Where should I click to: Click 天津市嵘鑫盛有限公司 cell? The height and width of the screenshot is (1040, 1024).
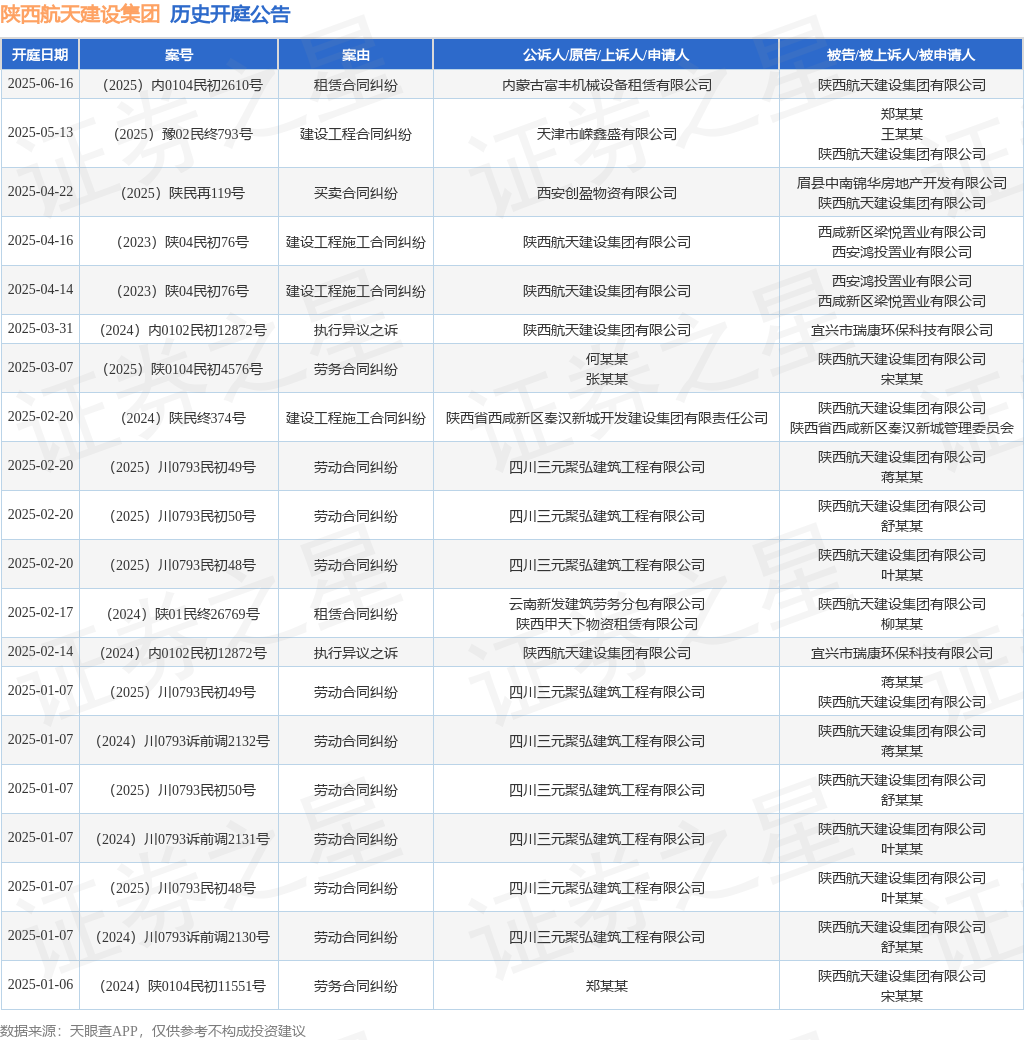(607, 134)
